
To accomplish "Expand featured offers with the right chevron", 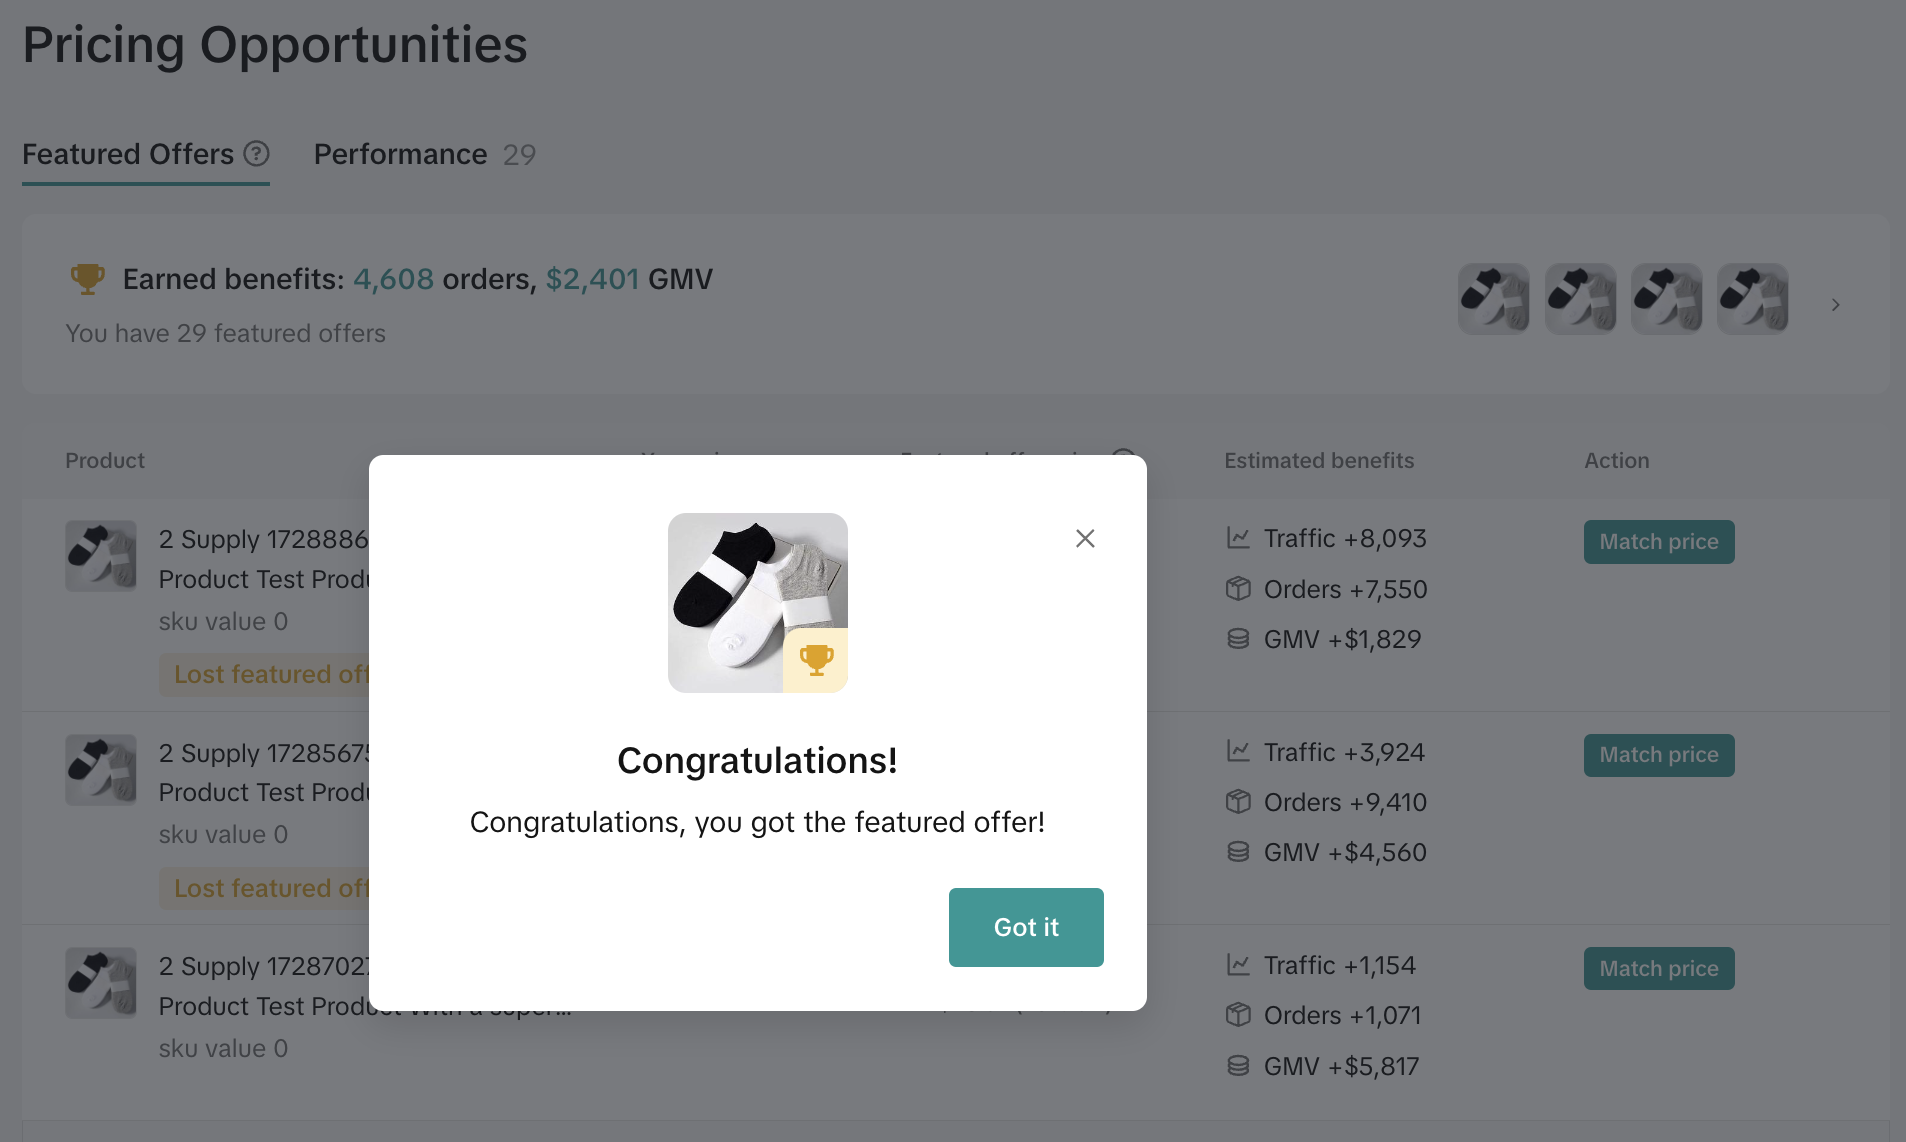I will 1835,305.
